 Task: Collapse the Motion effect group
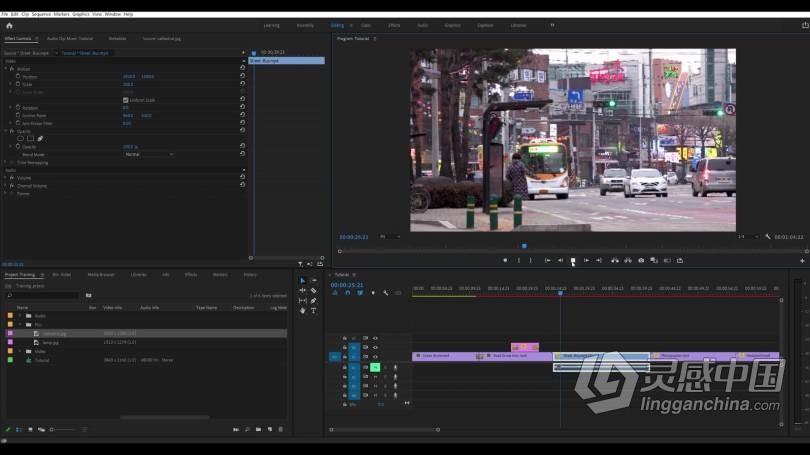[x=6, y=68]
